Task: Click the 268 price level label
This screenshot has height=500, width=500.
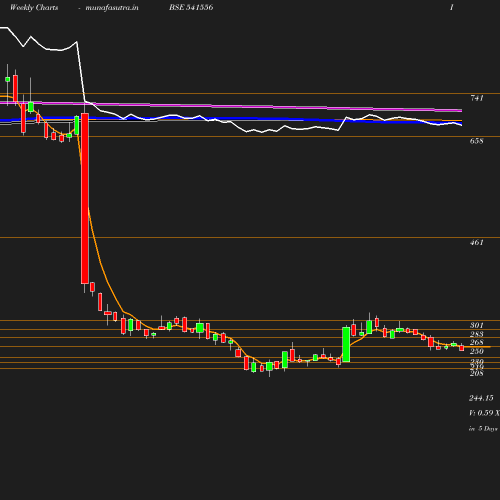Action: pos(476,342)
